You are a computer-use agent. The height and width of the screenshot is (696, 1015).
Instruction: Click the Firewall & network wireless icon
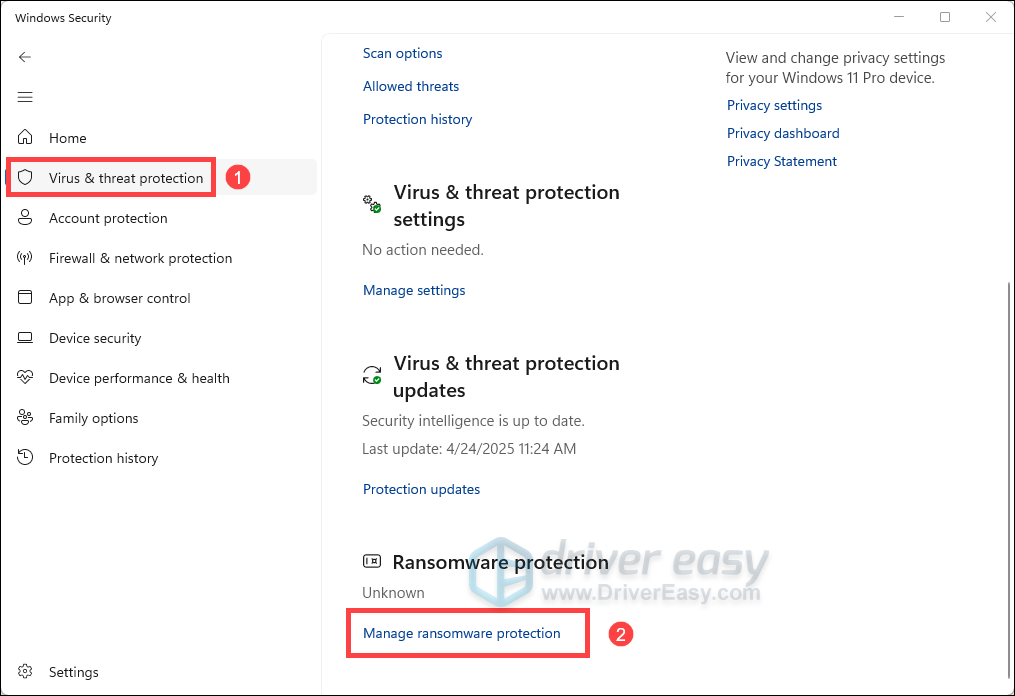tap(26, 258)
